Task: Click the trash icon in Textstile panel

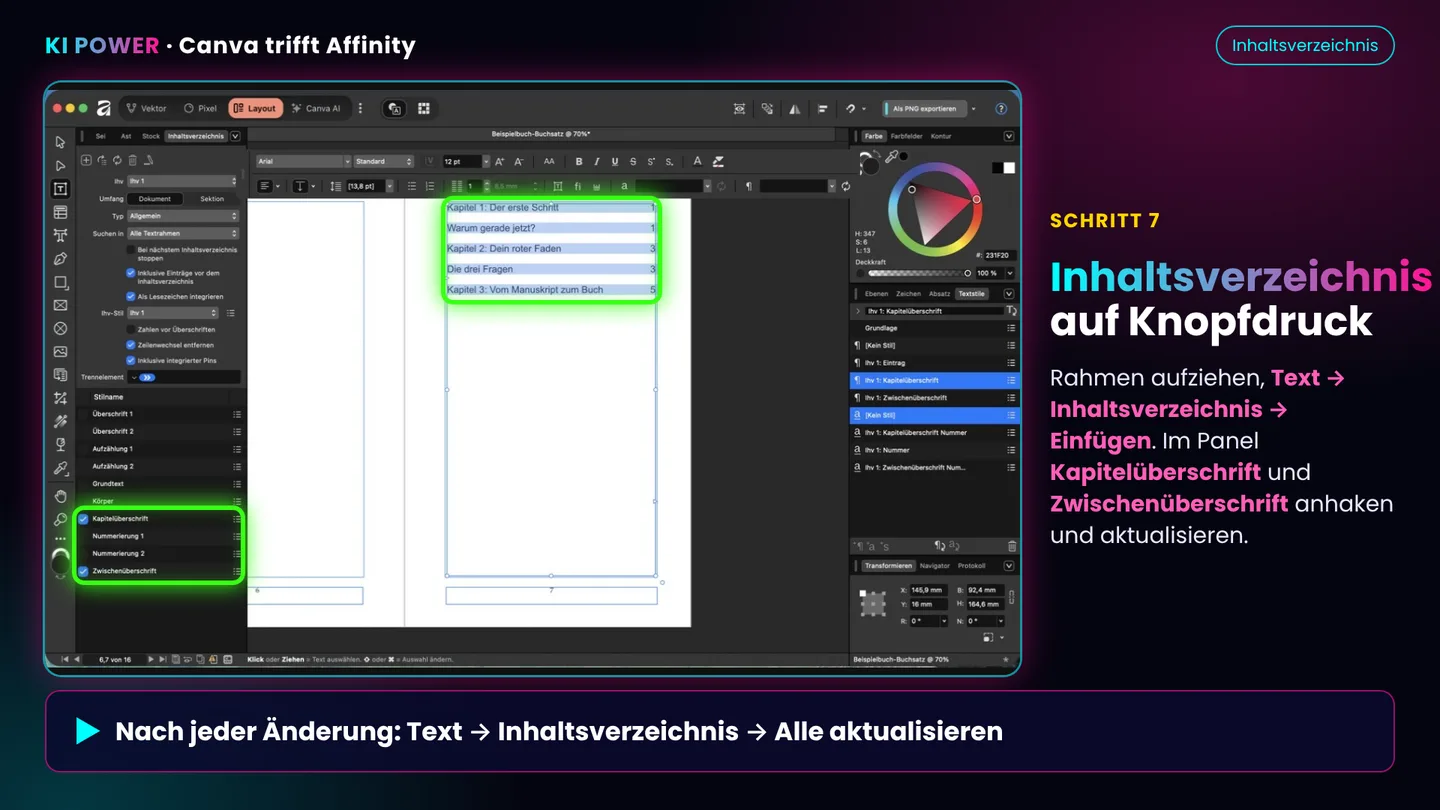Action: click(1011, 546)
